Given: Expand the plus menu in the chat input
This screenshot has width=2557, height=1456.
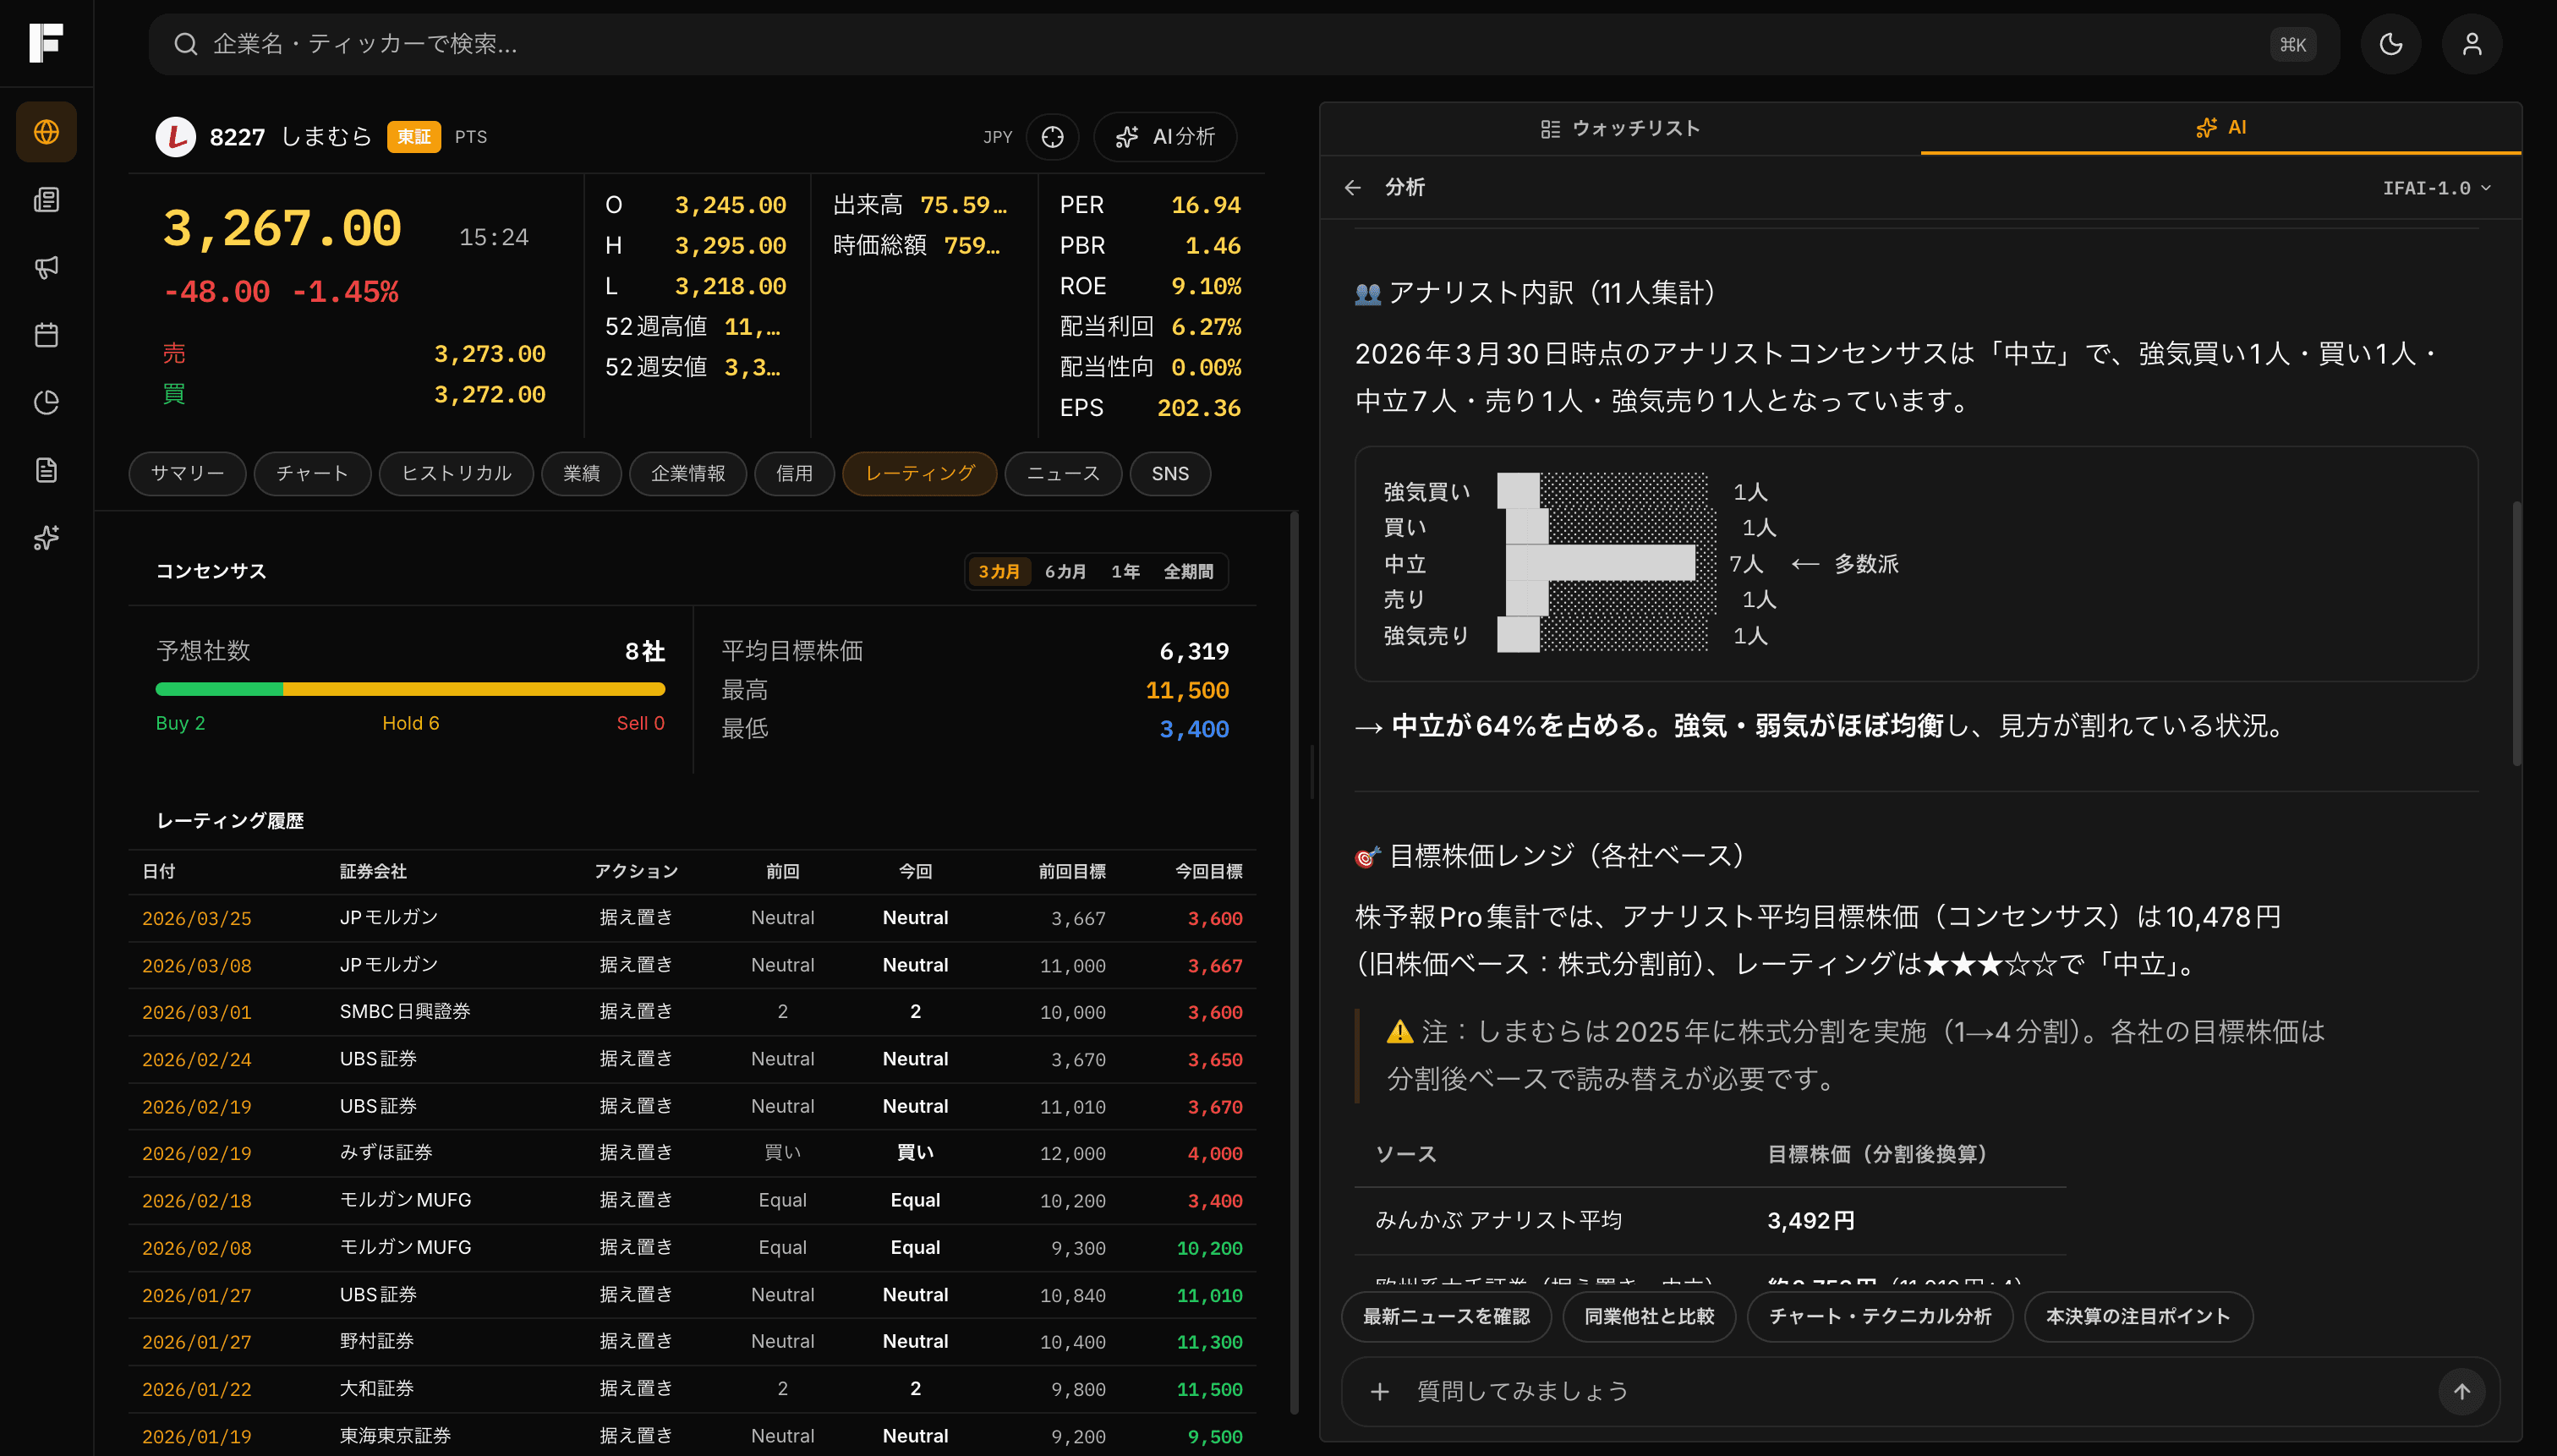Looking at the screenshot, I should (1380, 1391).
